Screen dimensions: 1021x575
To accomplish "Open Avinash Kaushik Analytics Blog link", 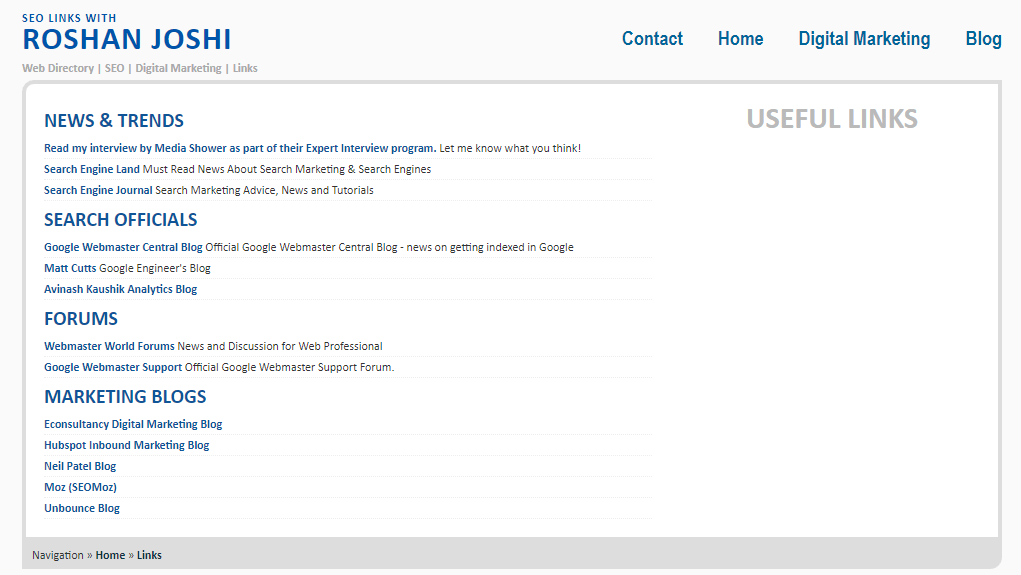I will tap(120, 289).
